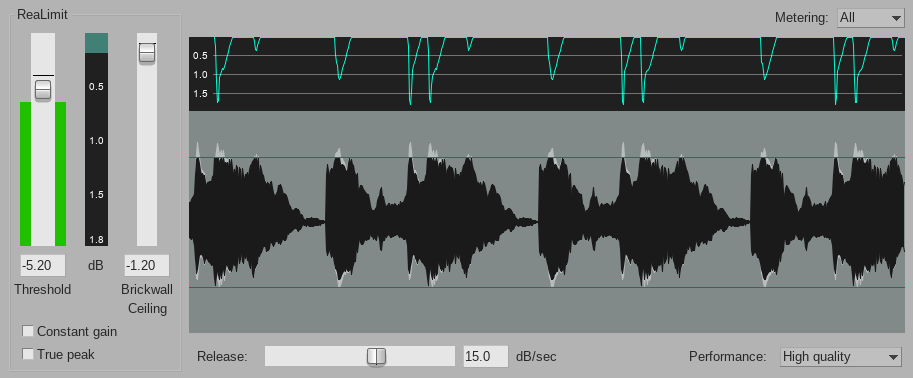The height and width of the screenshot is (378, 913).
Task: Click the Threshold slider handle
Action: (43, 90)
